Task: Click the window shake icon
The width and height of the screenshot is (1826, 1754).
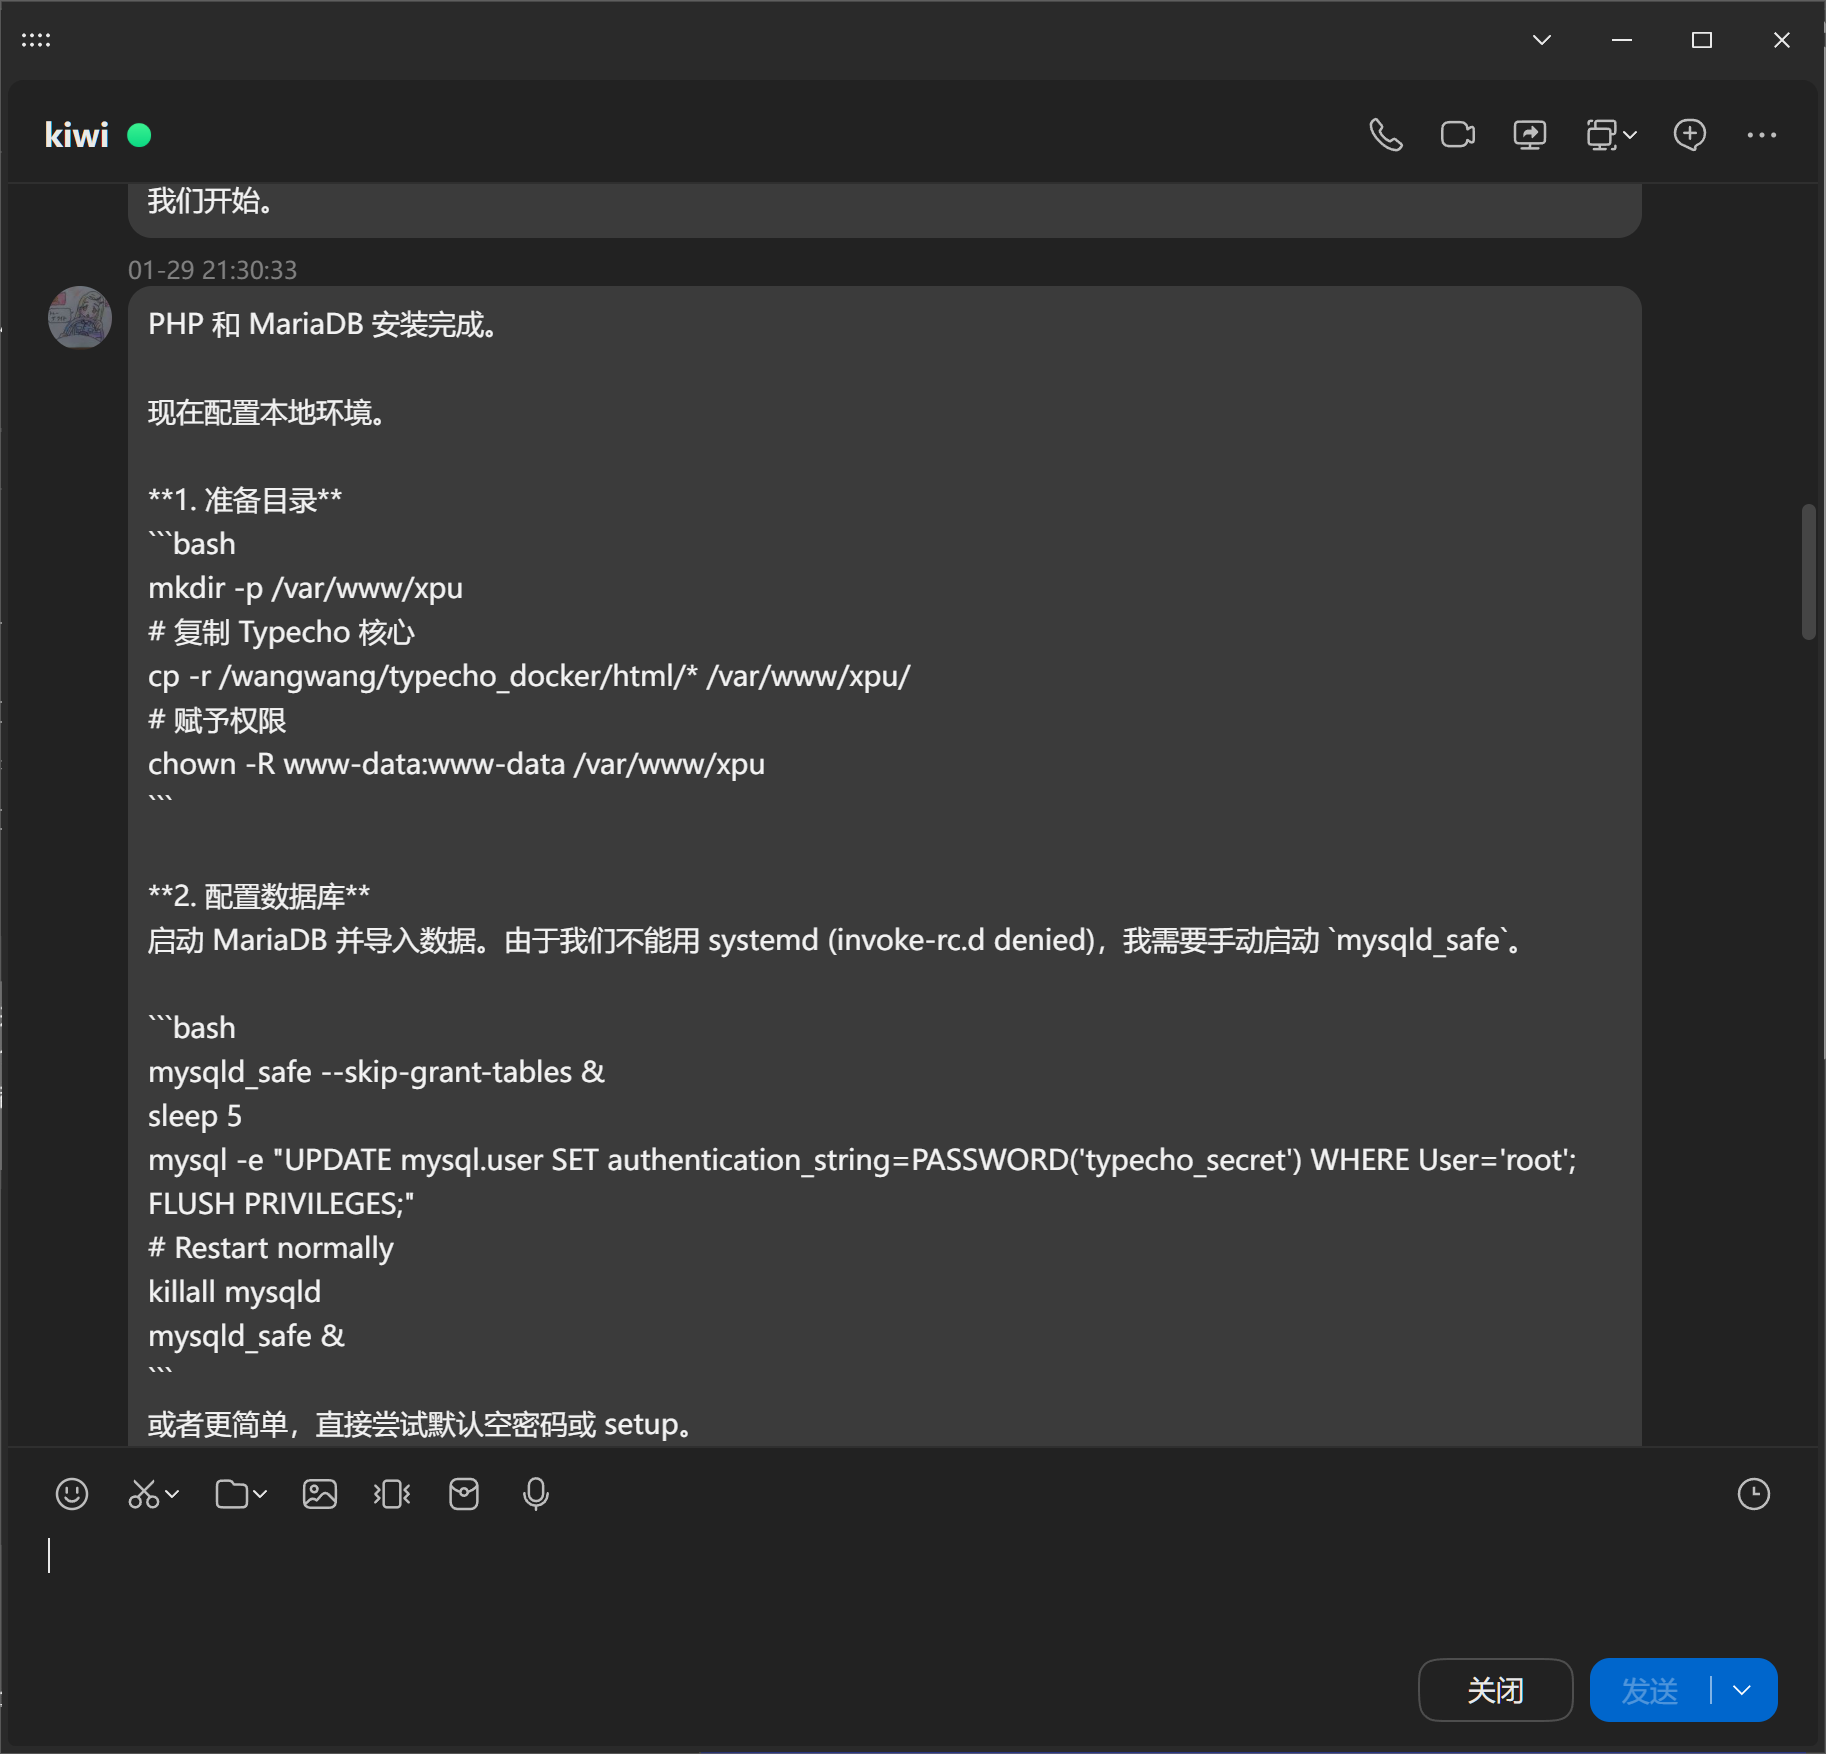Action: [392, 1494]
